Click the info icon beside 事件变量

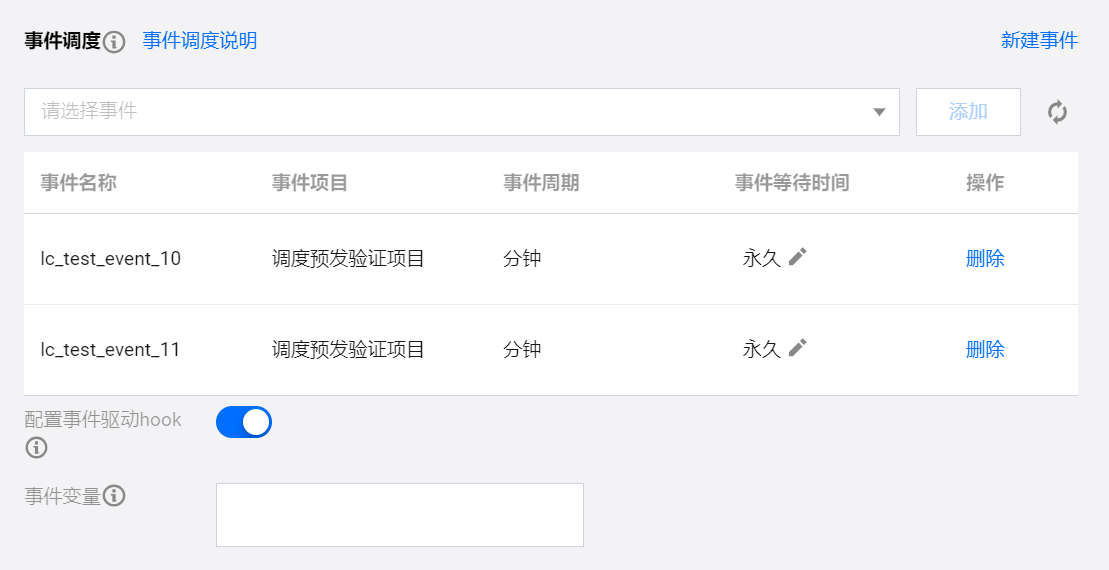pyautogui.click(x=115, y=496)
